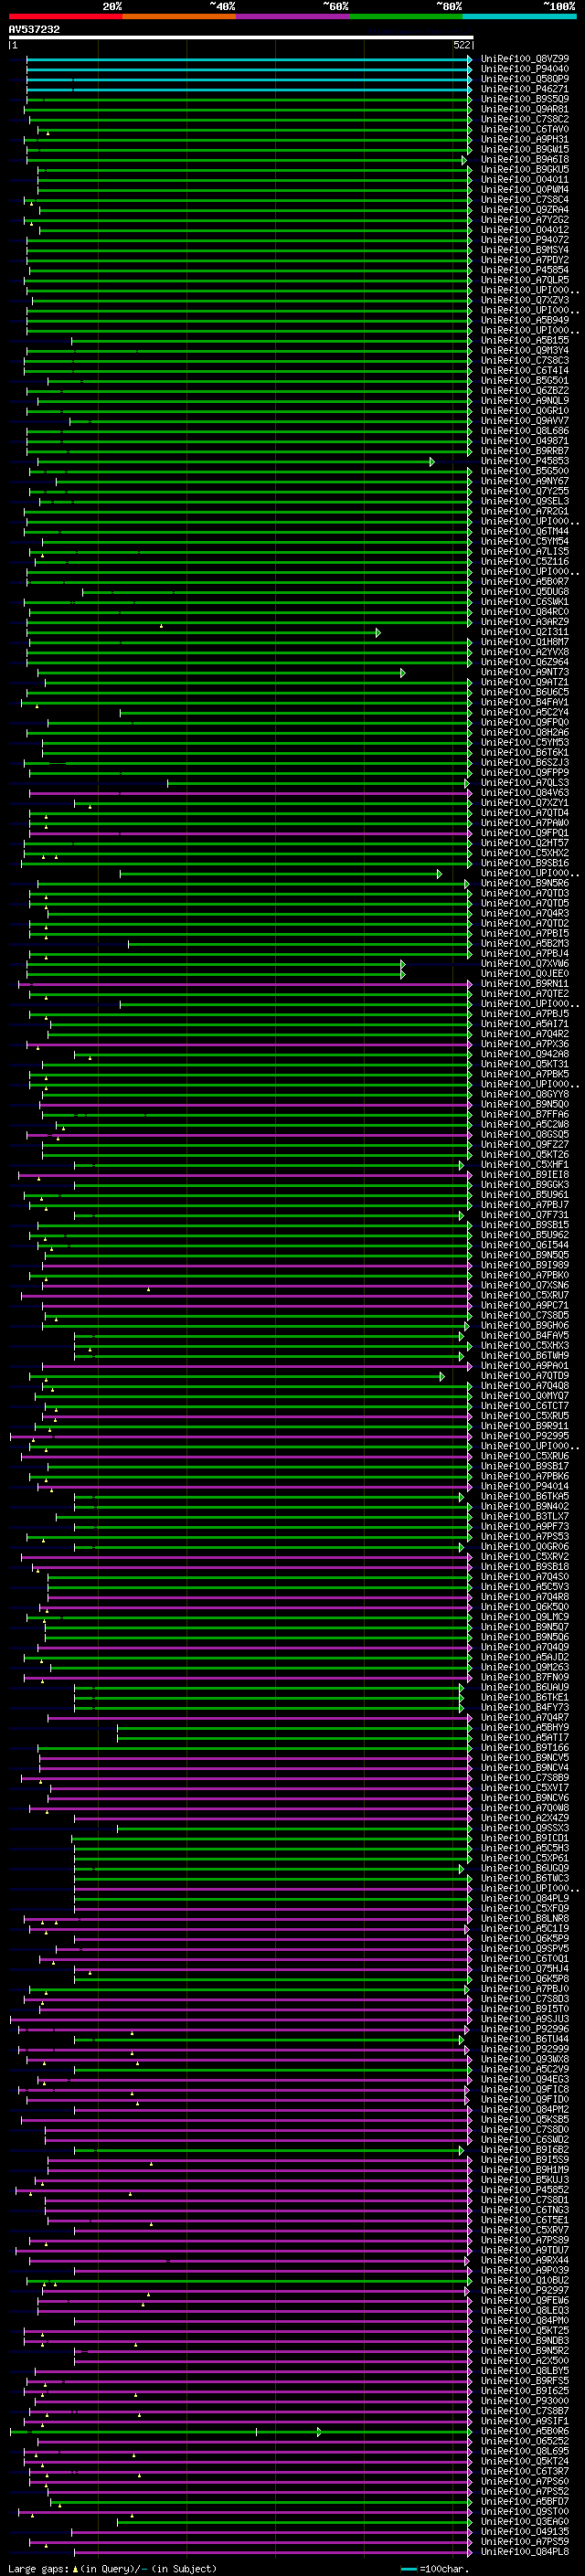Image resolution: width=585 pixels, height=2576 pixels.
Task: Open hit UniRef100_P46271
Action: coord(524,89)
